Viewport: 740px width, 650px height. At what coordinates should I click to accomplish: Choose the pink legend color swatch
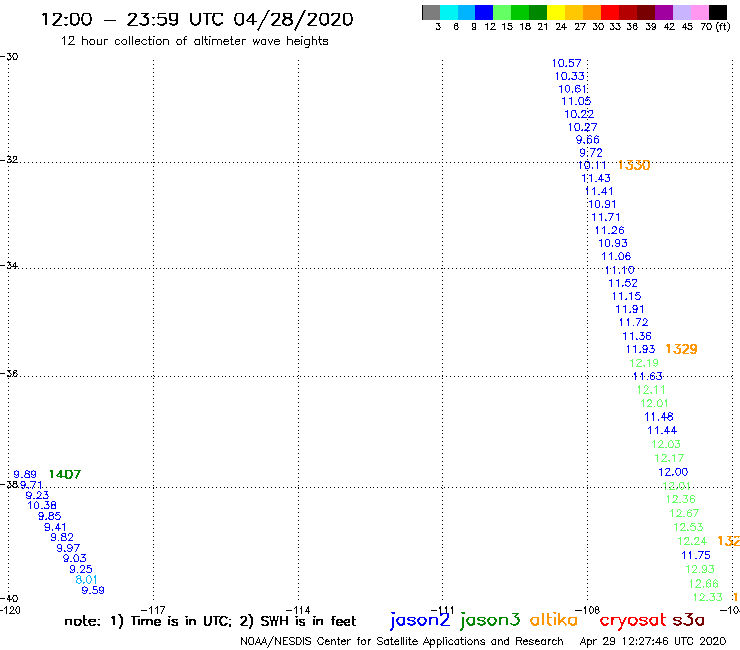[700, 12]
